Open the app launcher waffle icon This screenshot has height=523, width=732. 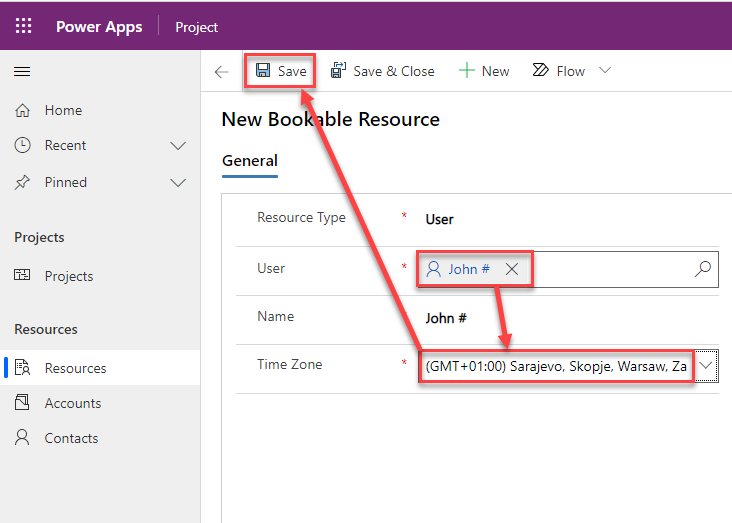pyautogui.click(x=23, y=27)
